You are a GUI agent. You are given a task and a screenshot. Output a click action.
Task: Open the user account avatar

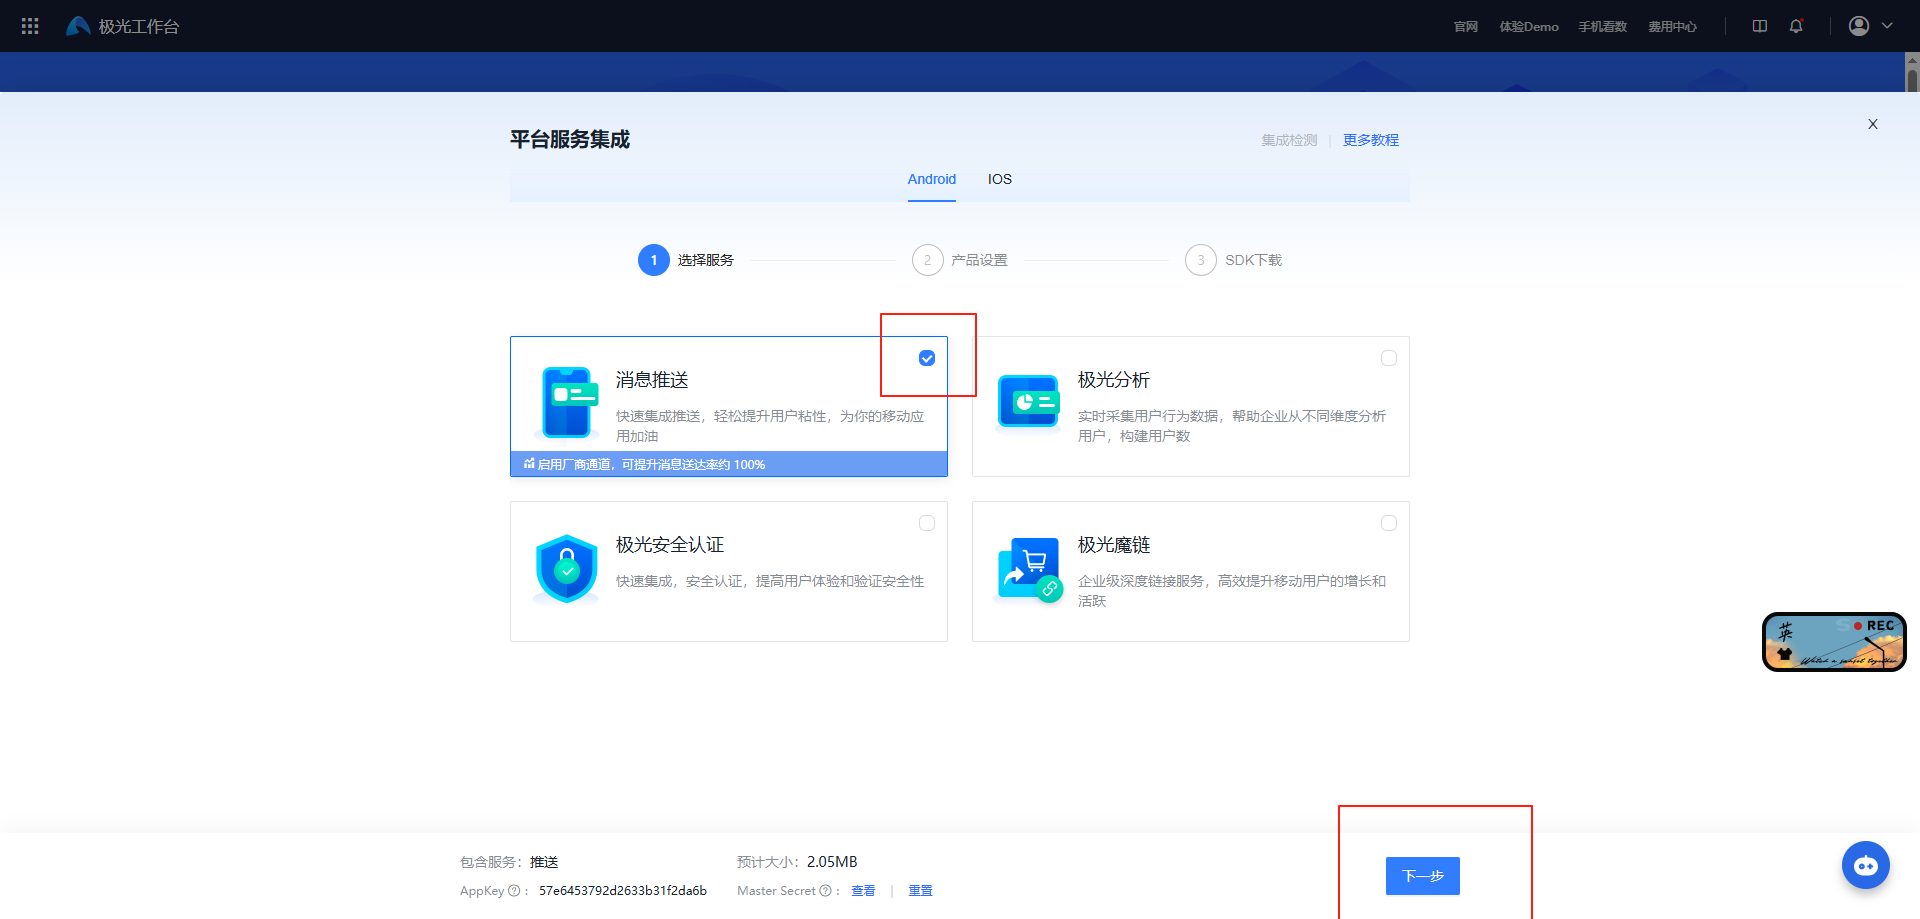[1859, 26]
